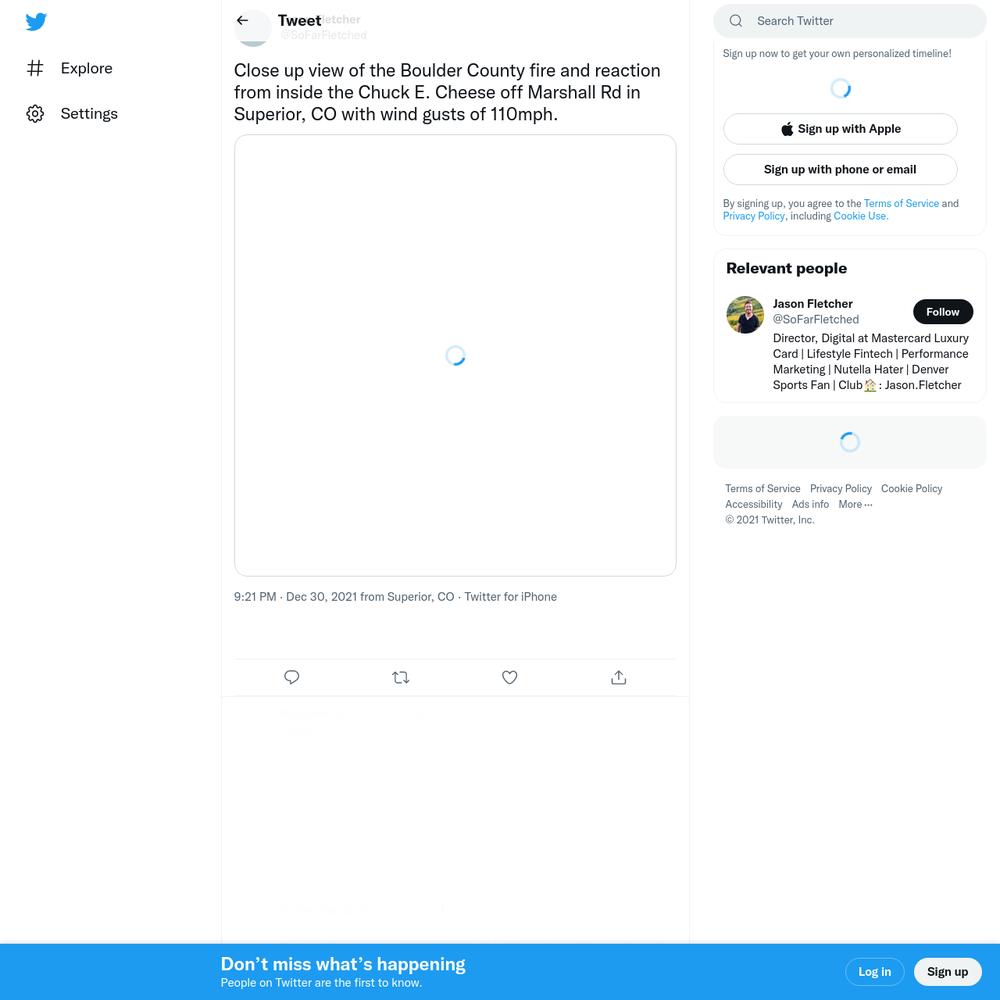Open the Cookie Use link

click(860, 216)
